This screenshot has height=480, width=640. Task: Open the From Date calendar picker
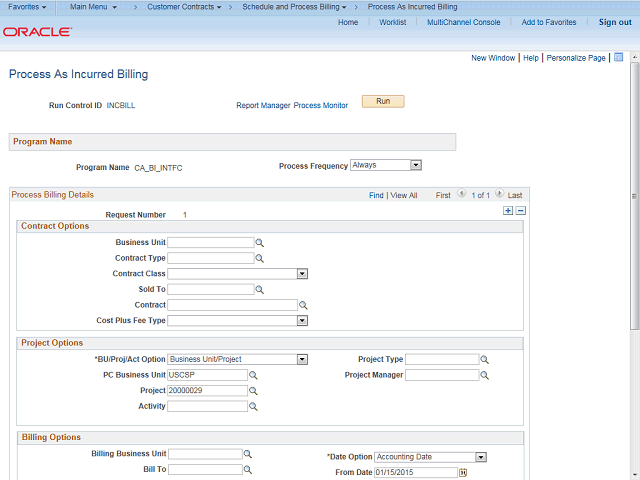(x=463, y=473)
